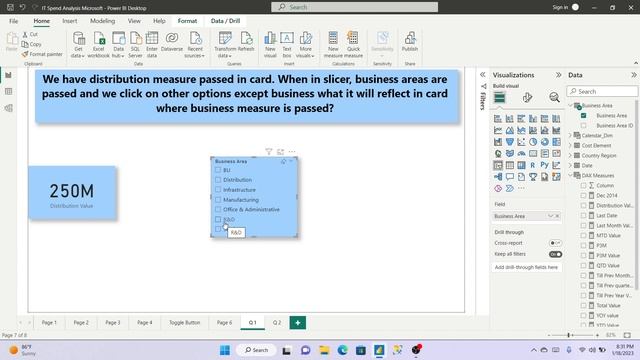Screen dimensions: 640x360
Task: Select the Python visual icon
Action: (544, 165)
